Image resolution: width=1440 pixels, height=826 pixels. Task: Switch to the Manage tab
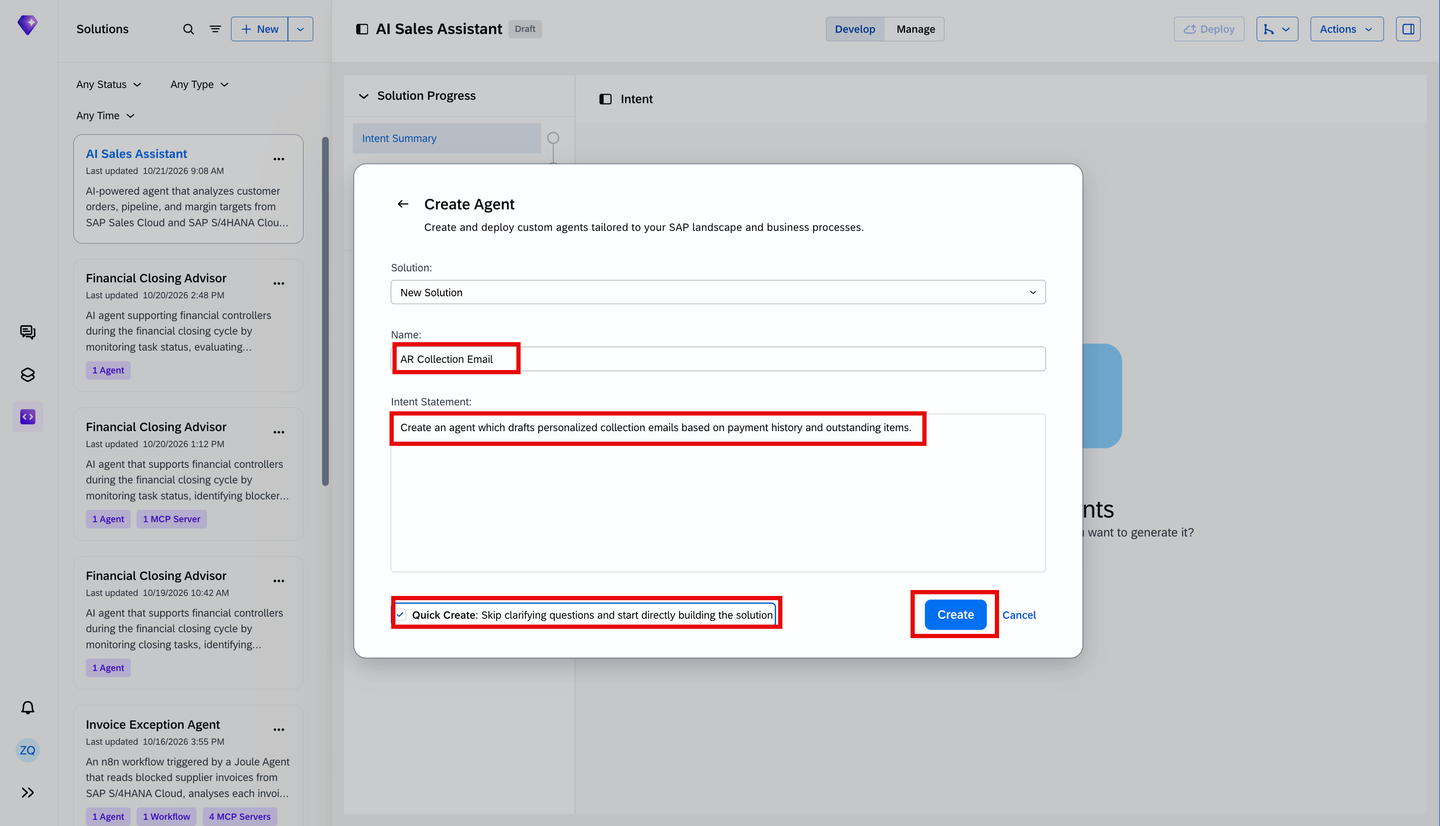tap(915, 29)
